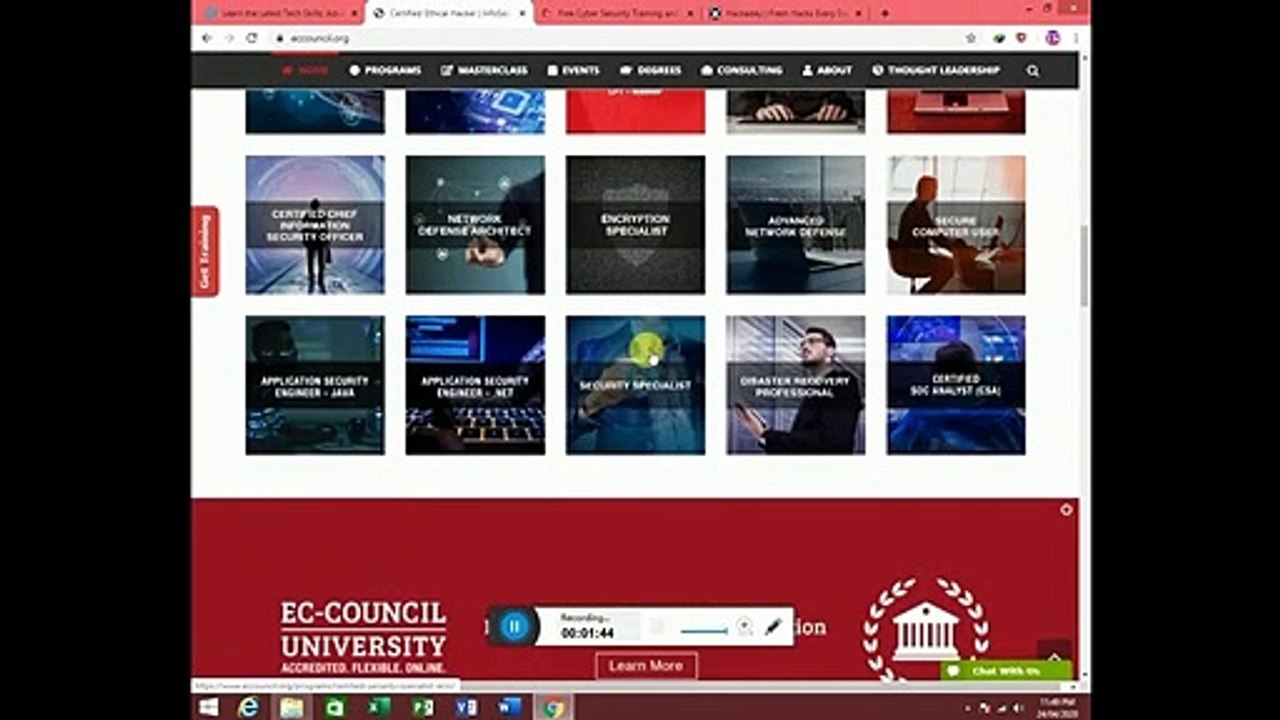The height and width of the screenshot is (720, 1280).
Task: Open the Thought Leadership menu
Action: (936, 70)
